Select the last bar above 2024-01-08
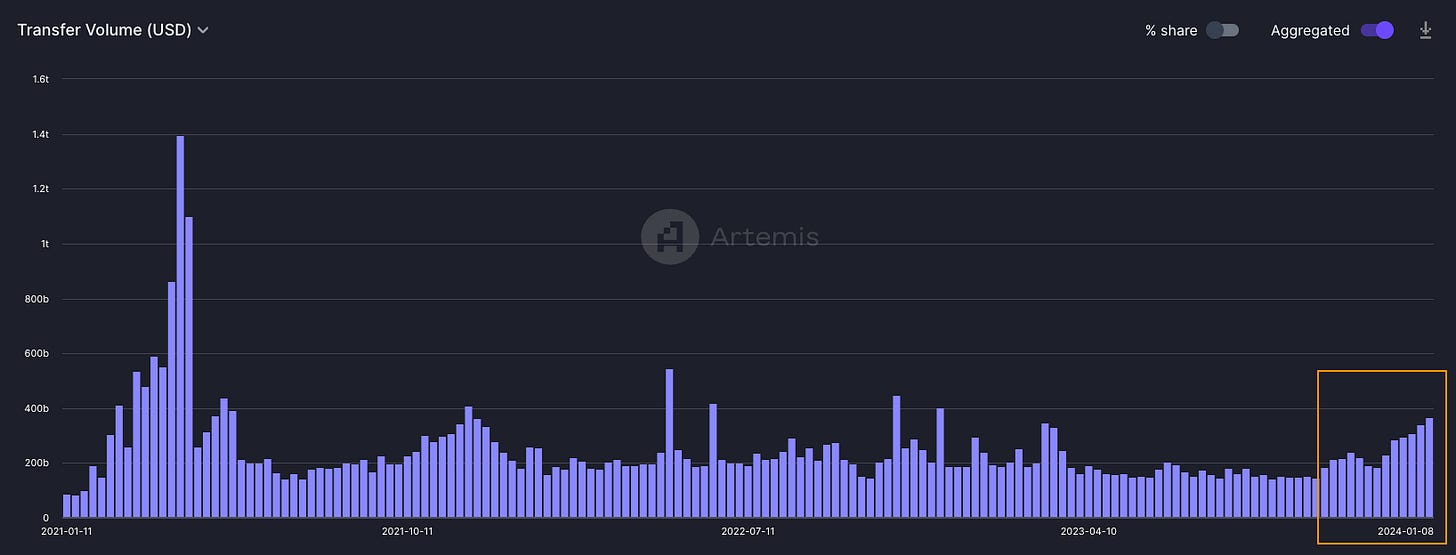This screenshot has height=555, width=1456. (1429, 468)
